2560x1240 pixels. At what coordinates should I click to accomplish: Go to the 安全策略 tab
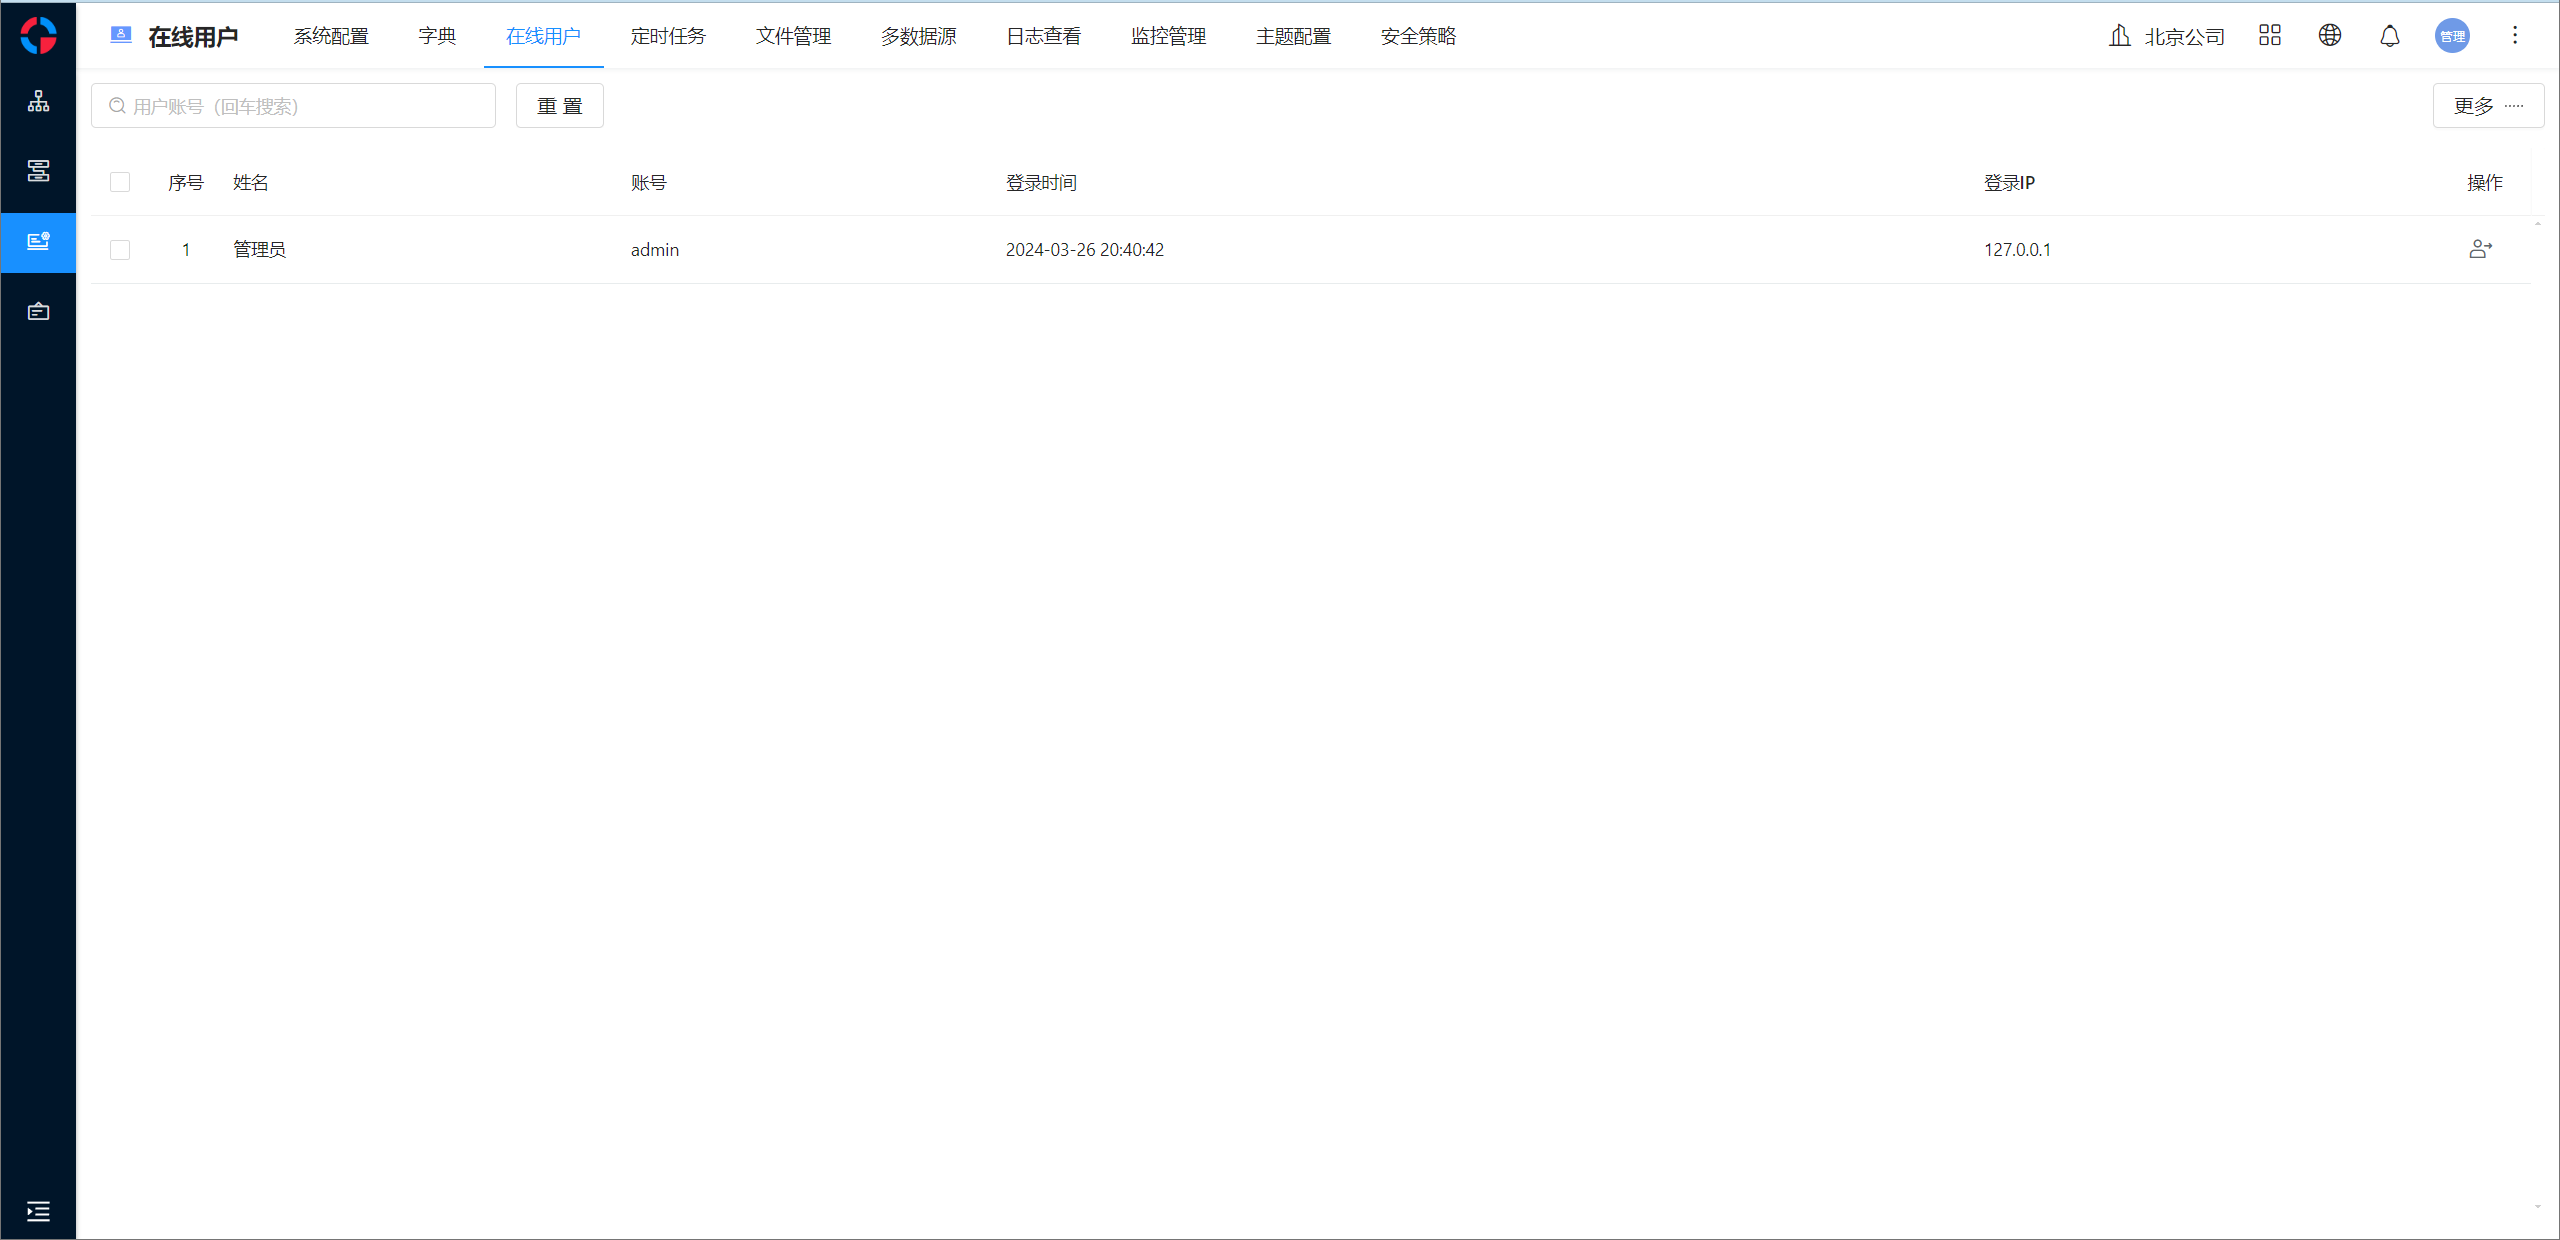click(x=1418, y=36)
